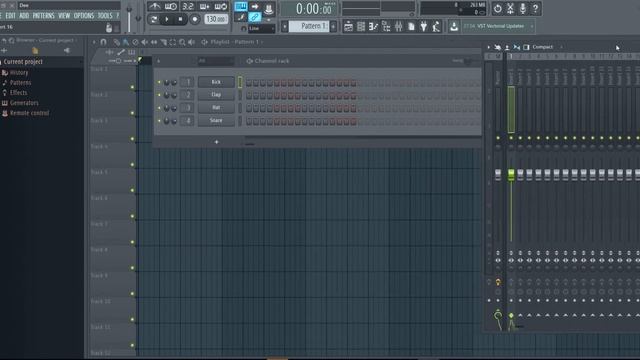Image resolution: width=640 pixels, height=360 pixels.
Task: Click the undo history circular-arrow icon
Action: coord(497,9)
